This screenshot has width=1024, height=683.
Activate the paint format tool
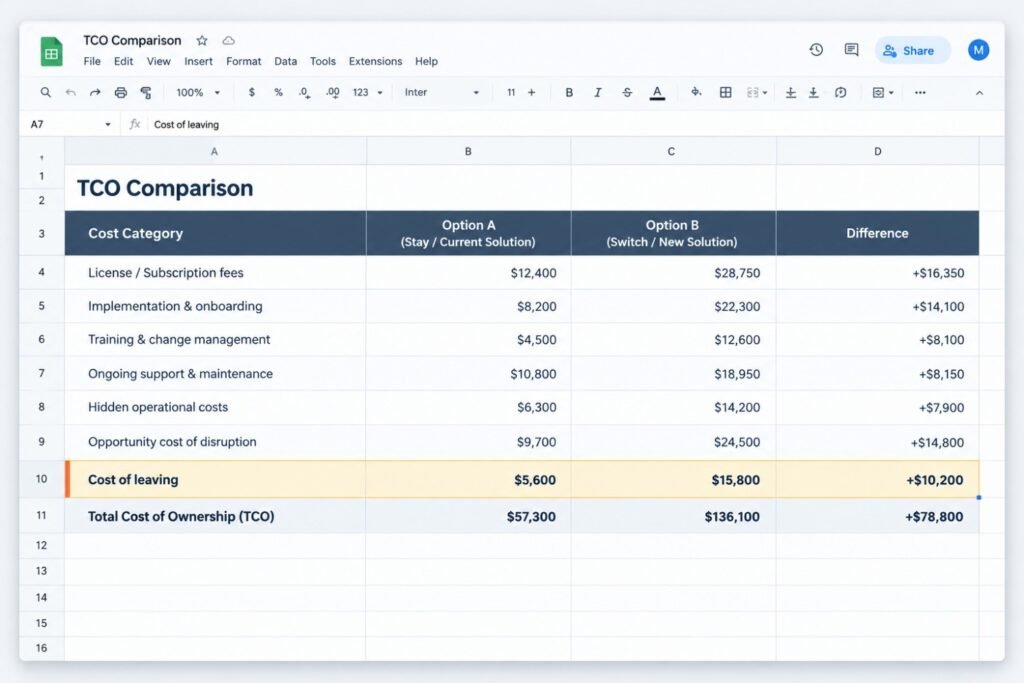146,93
